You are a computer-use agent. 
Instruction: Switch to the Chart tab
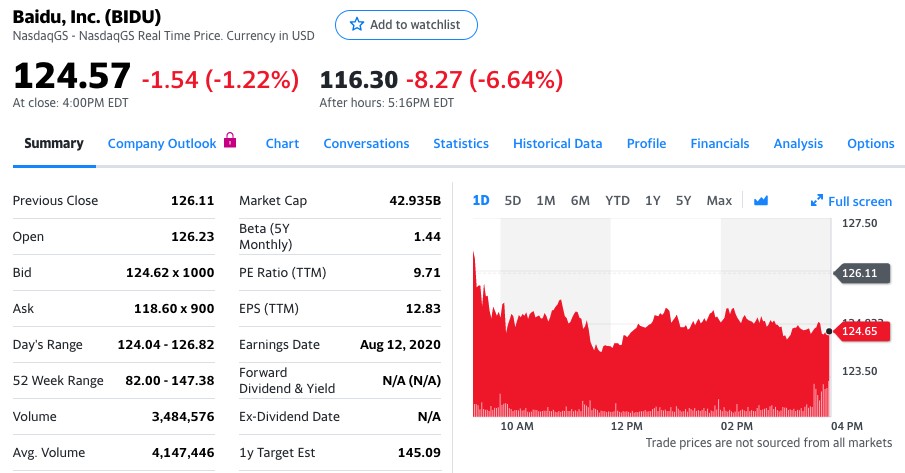[282, 143]
